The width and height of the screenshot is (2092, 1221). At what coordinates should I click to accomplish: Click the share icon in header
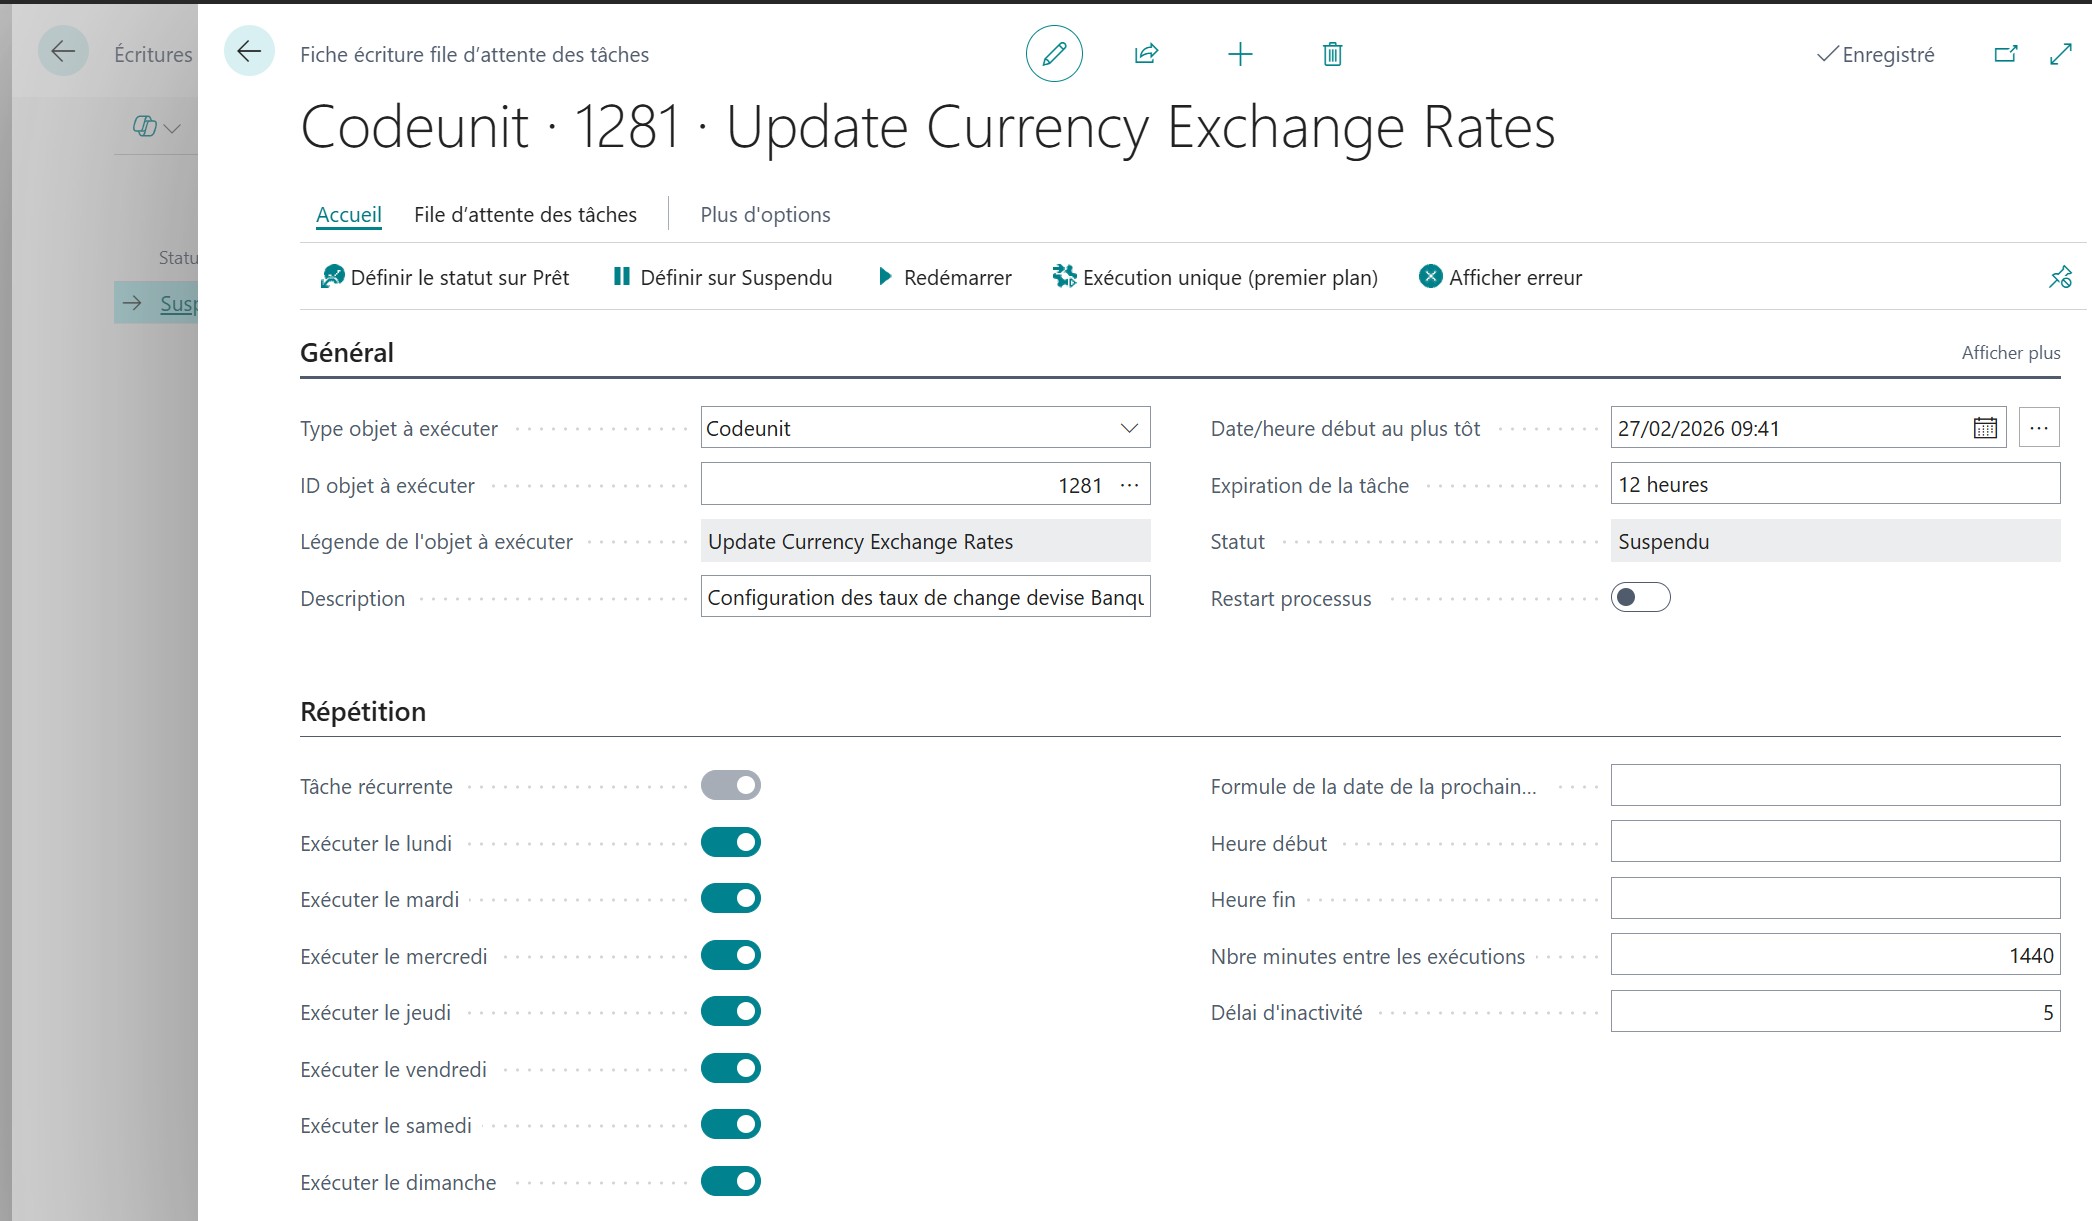pyautogui.click(x=1146, y=54)
